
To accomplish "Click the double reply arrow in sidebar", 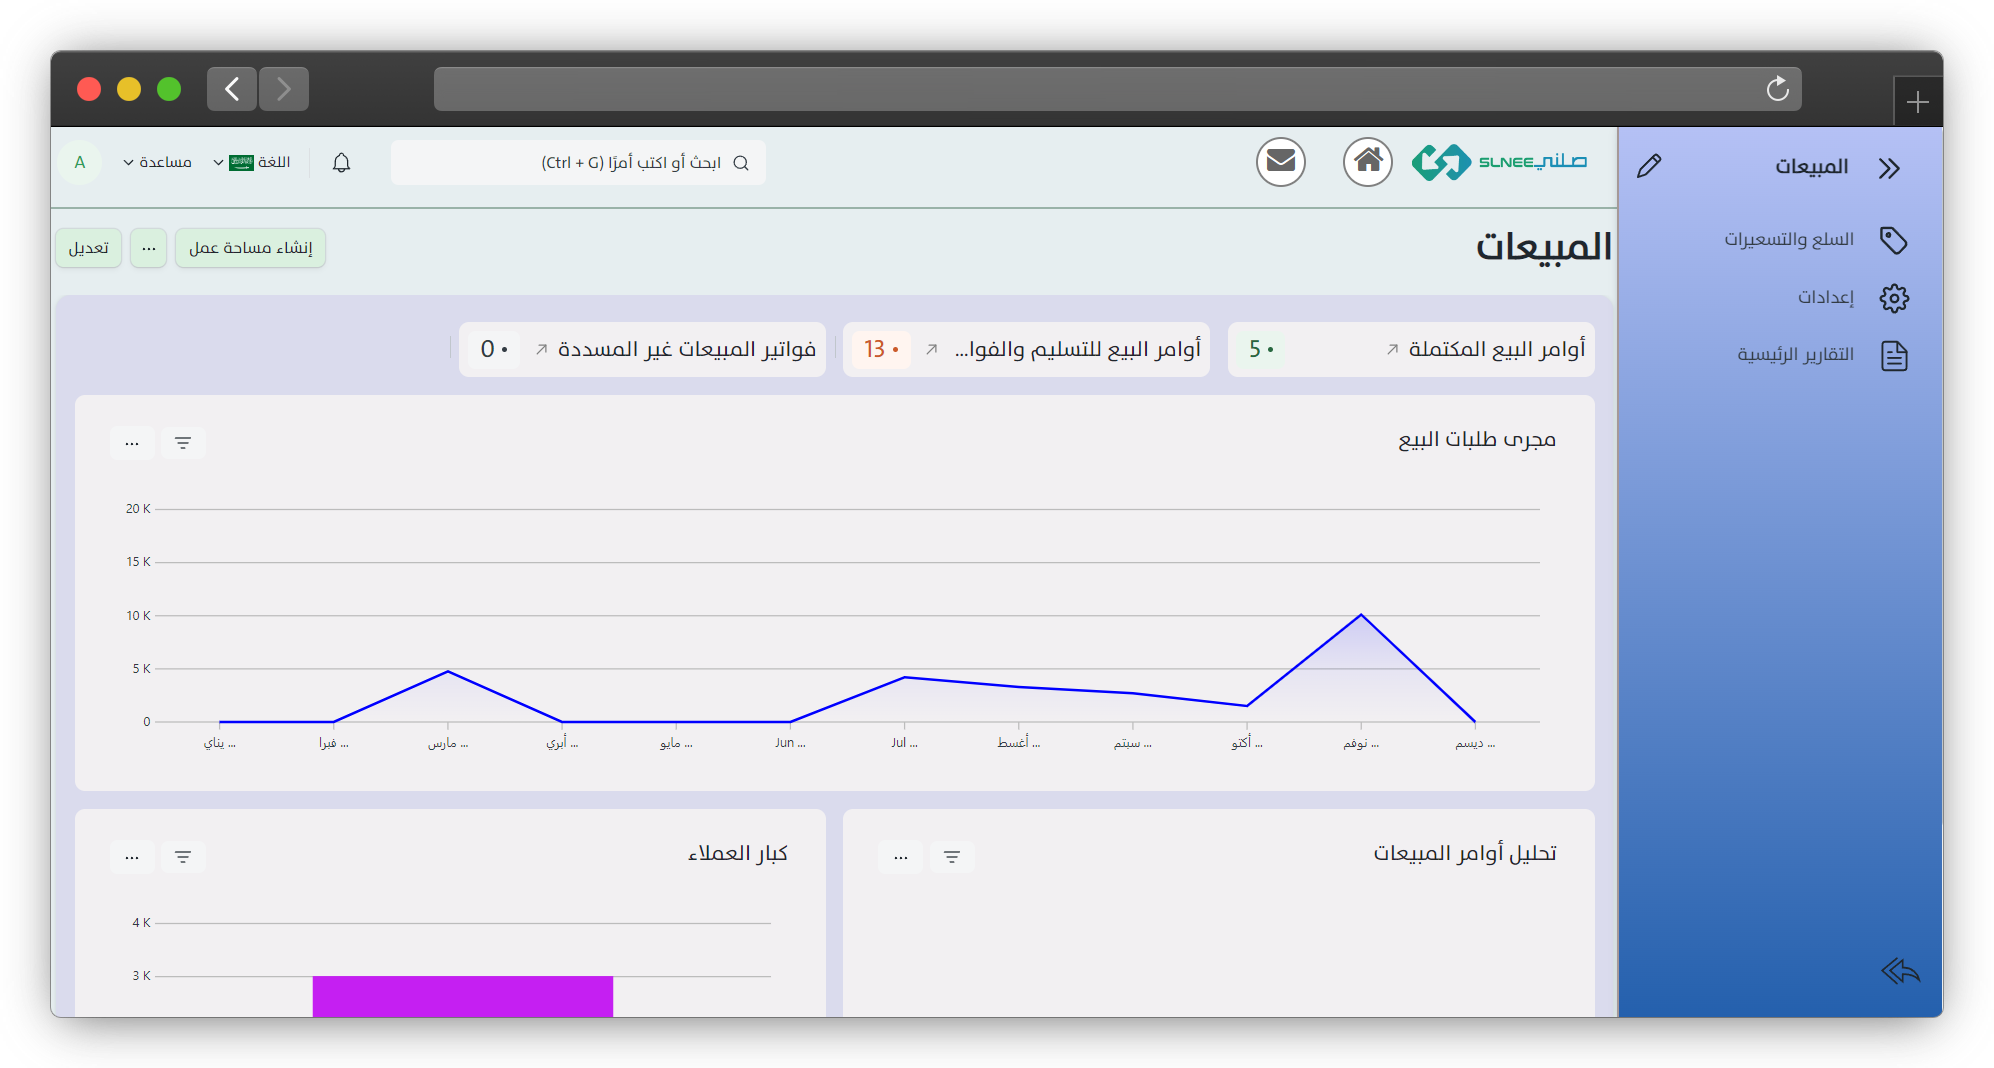I will coord(1900,971).
